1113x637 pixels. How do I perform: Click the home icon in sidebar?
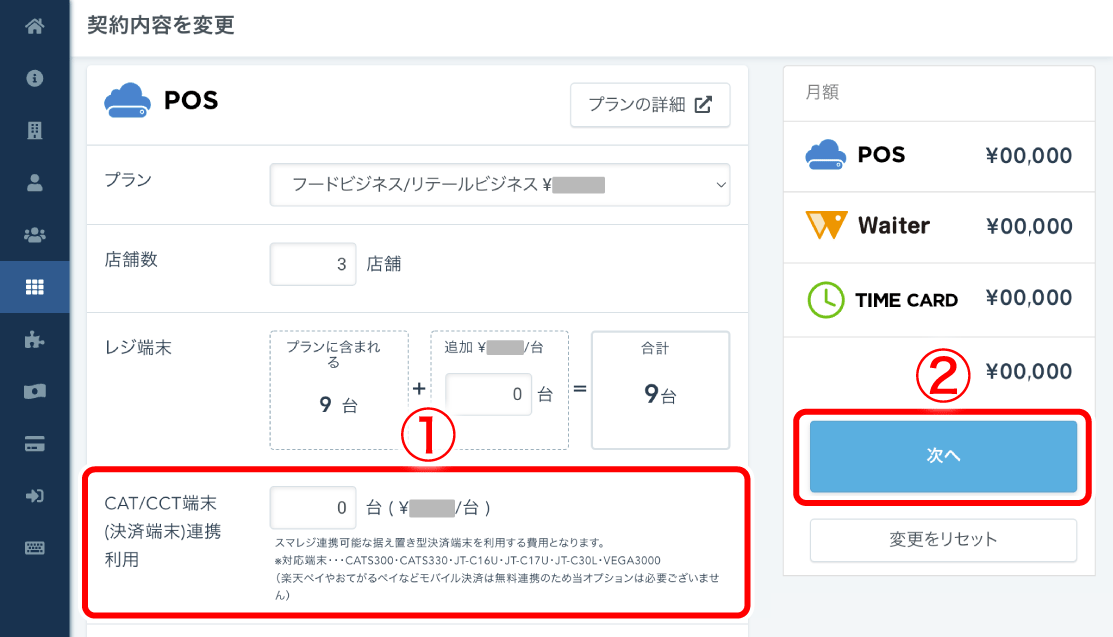[x=35, y=27]
